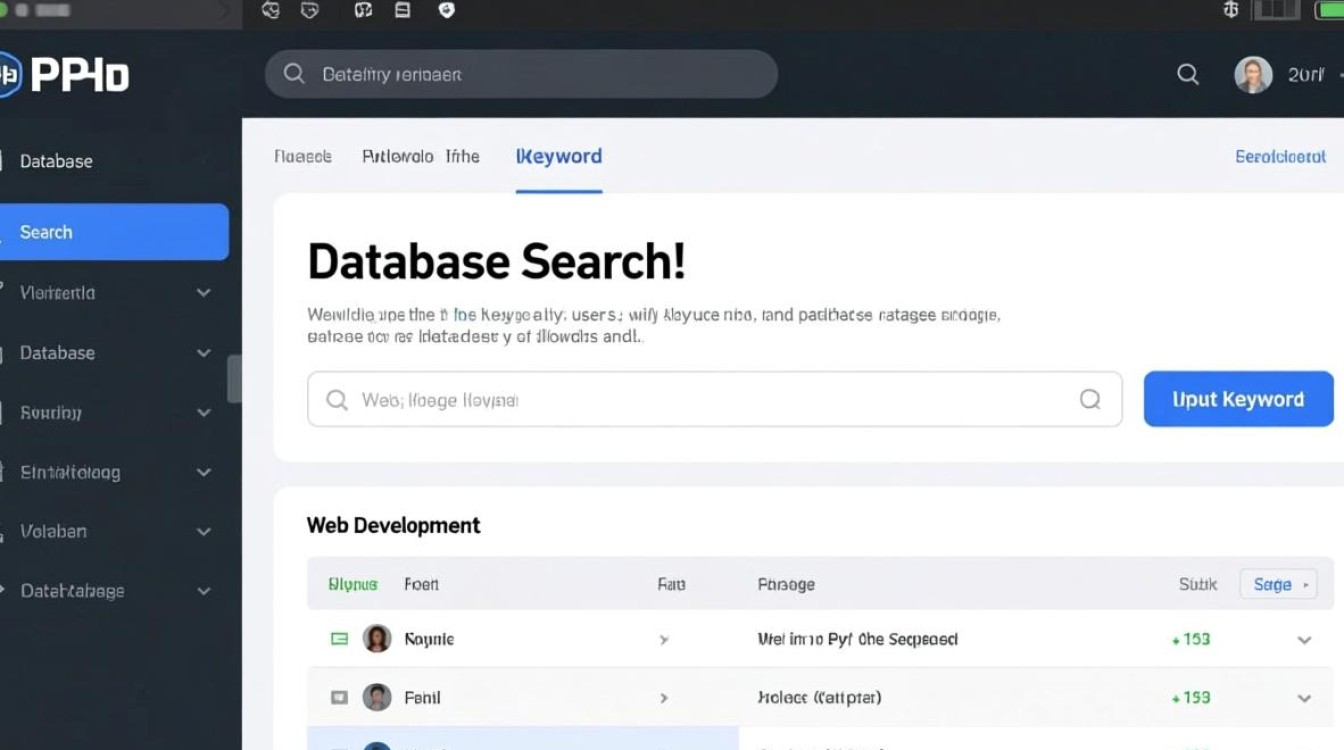
Task: Click the magnifier icon in the top search bar
Action: point(294,74)
